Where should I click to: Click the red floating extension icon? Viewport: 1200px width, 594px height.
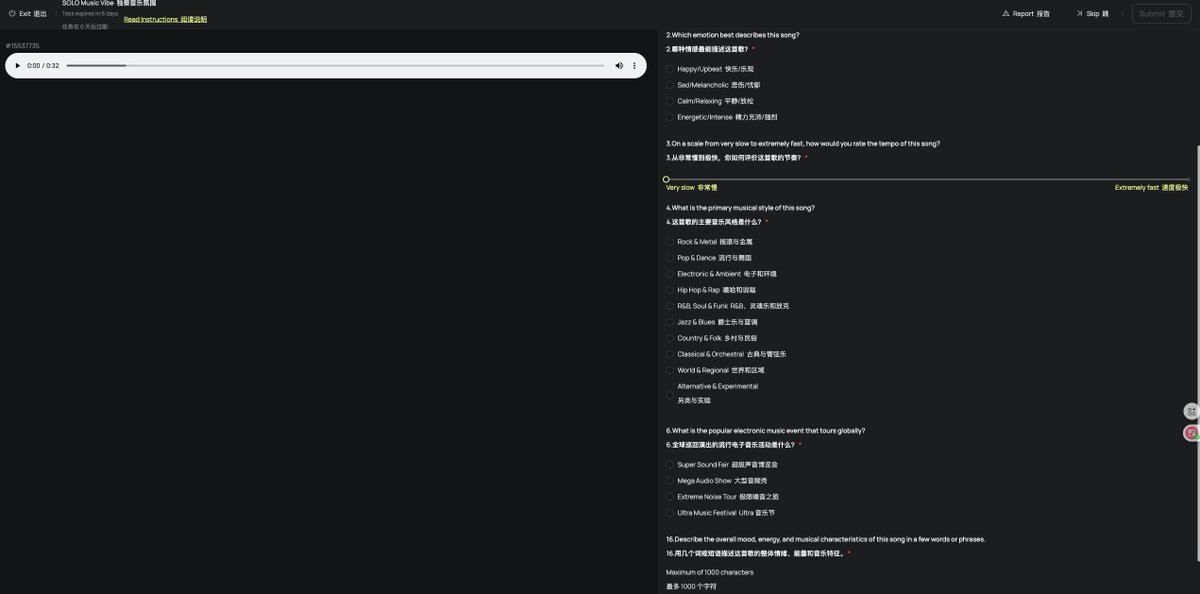[1191, 433]
